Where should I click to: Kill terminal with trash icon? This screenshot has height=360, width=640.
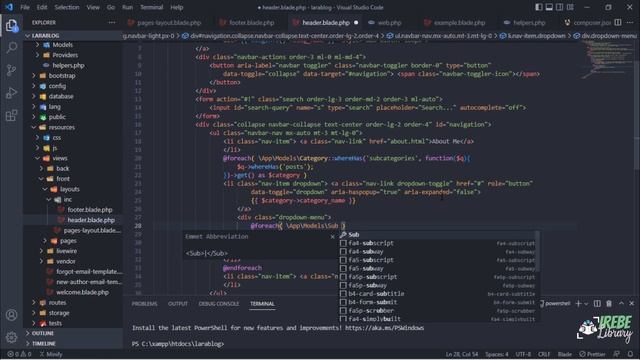tap(609, 303)
